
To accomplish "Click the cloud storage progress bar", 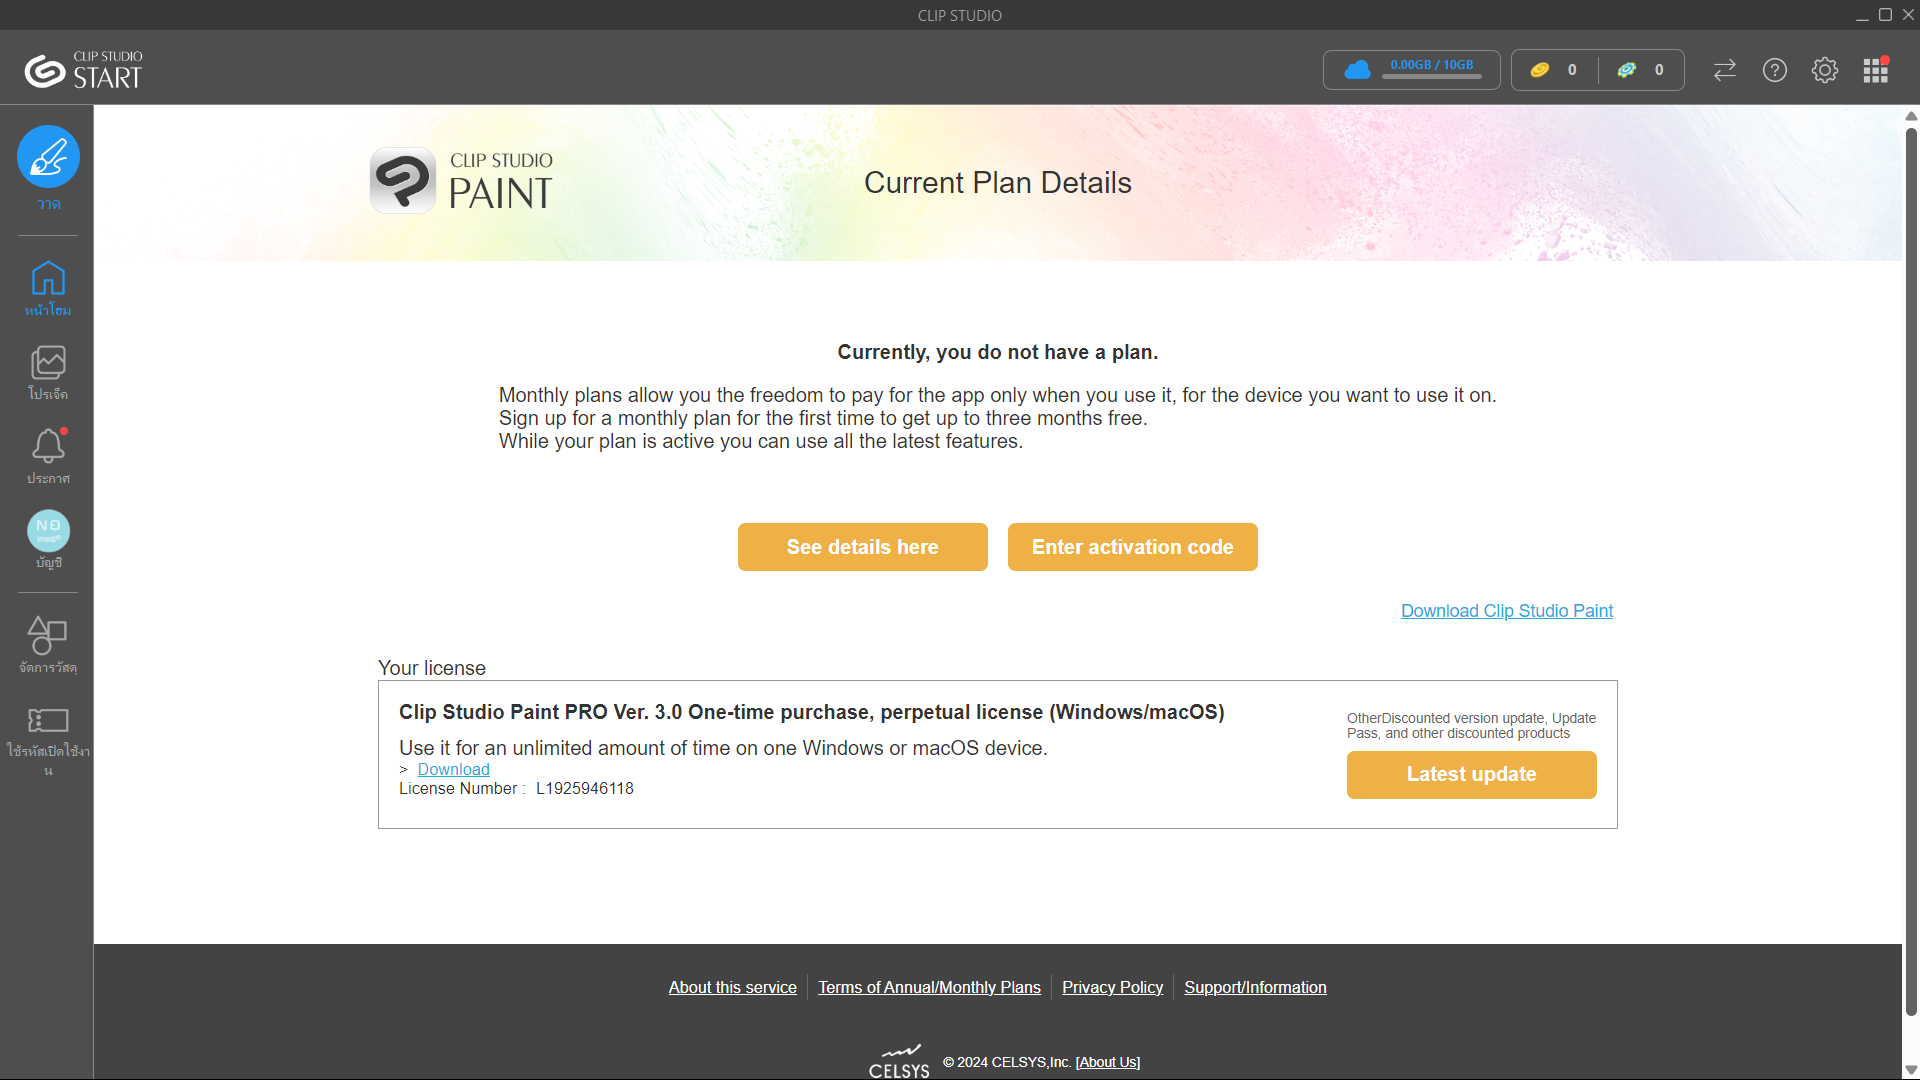I will click(1431, 77).
